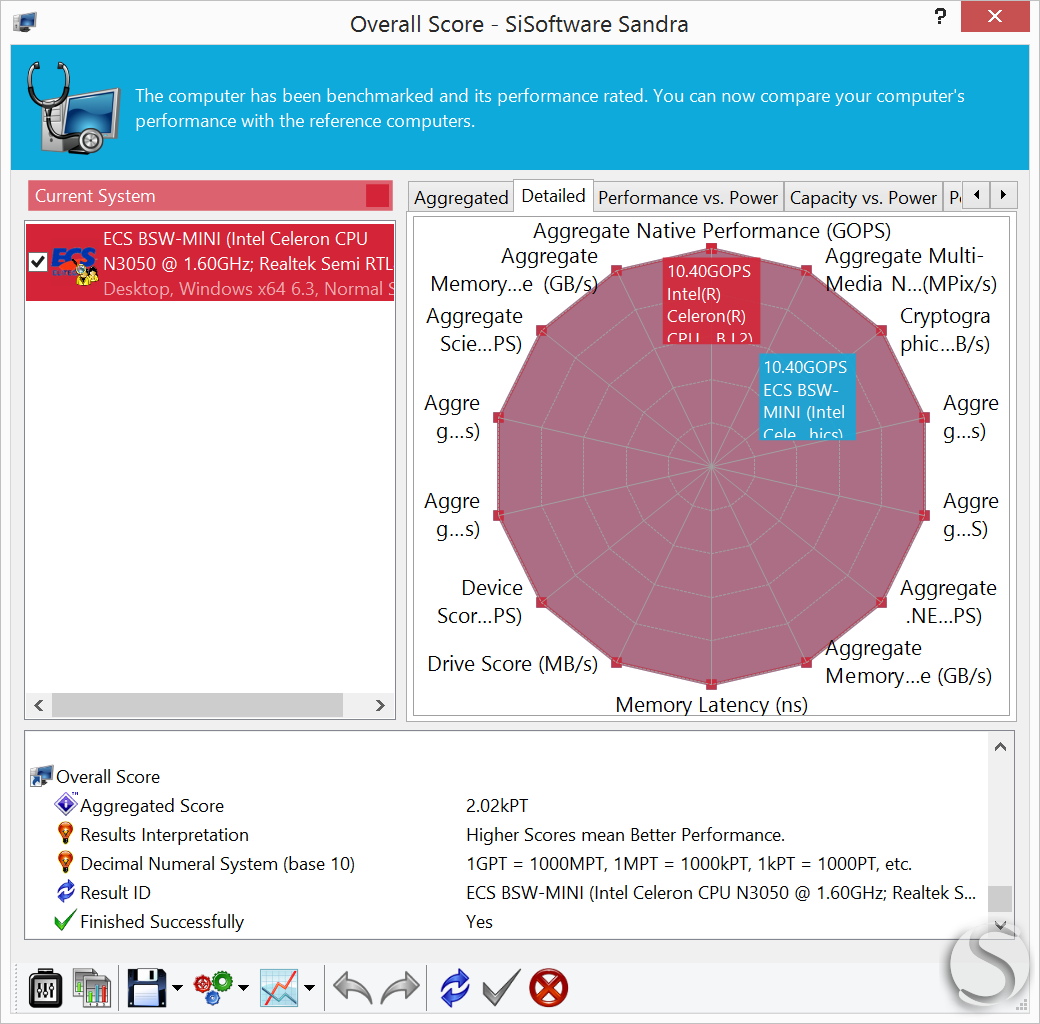Click the ECS logo in the system list

click(x=74, y=264)
